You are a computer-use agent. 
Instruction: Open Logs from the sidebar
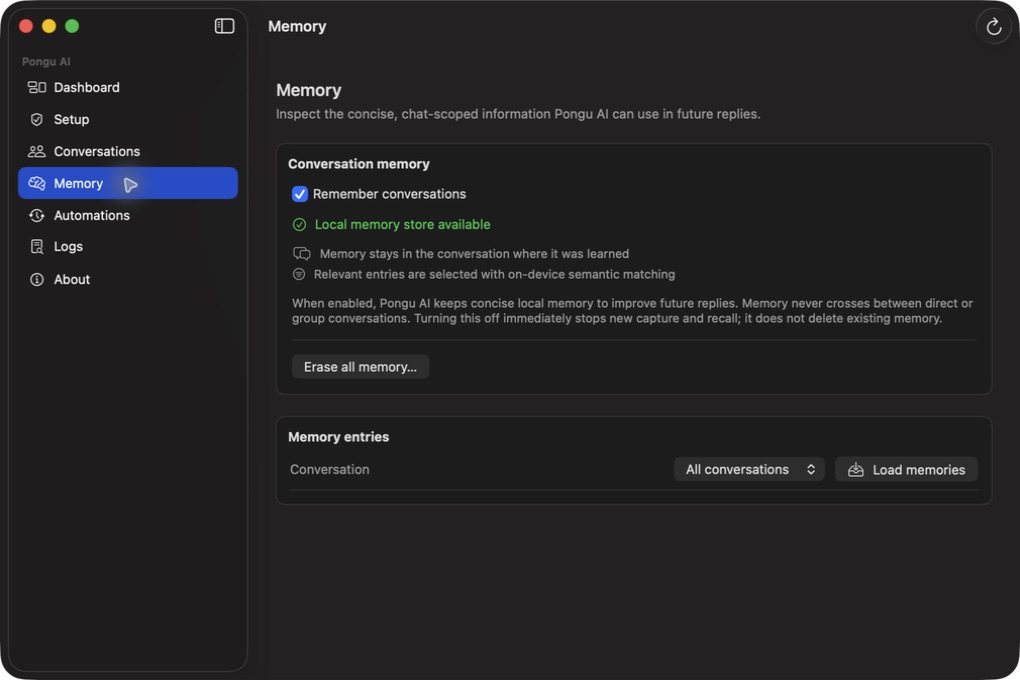tap(128, 247)
